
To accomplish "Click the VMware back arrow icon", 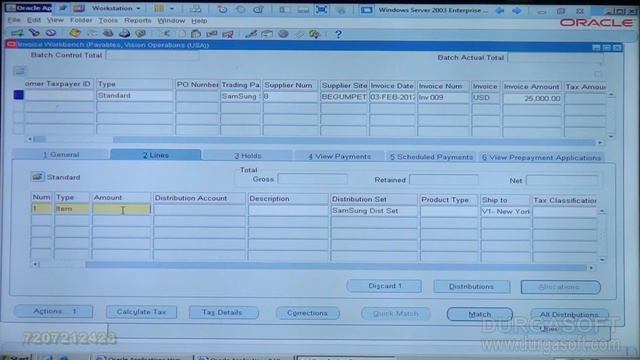I will point(500,10).
